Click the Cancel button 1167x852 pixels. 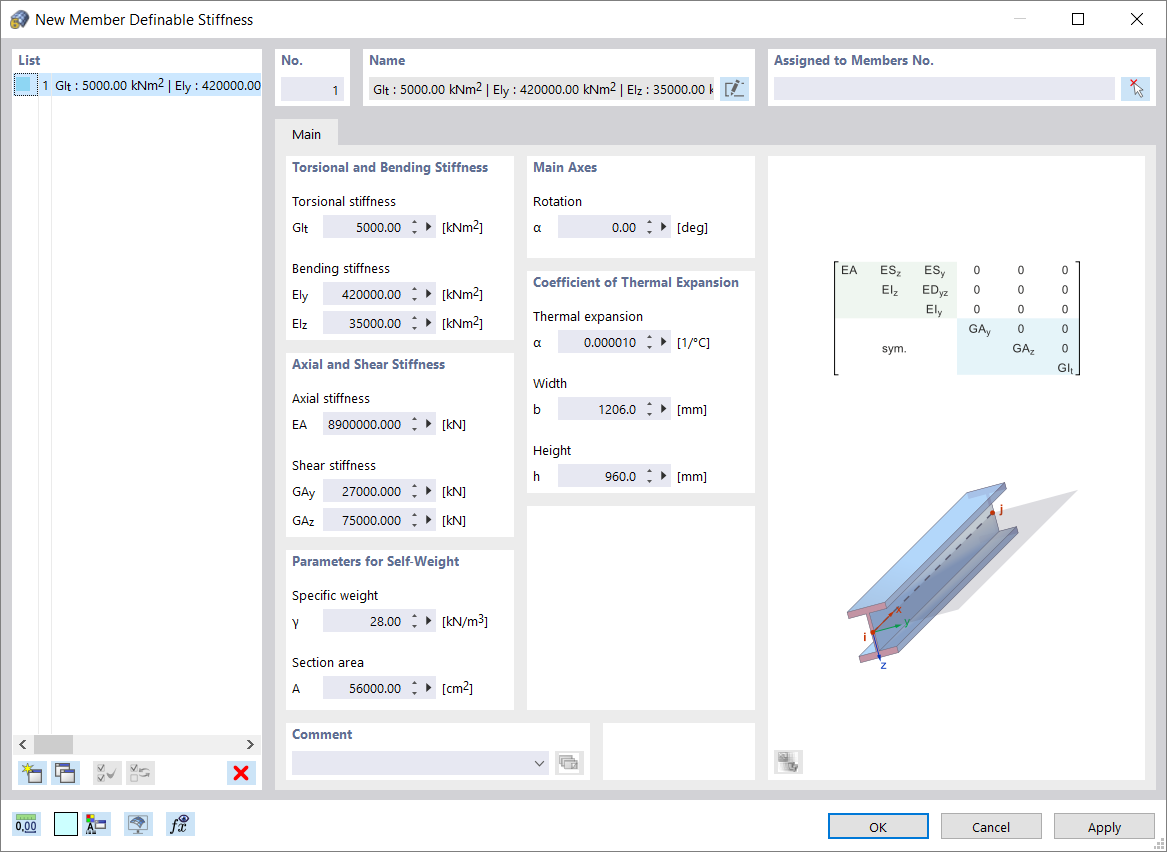tap(991, 827)
